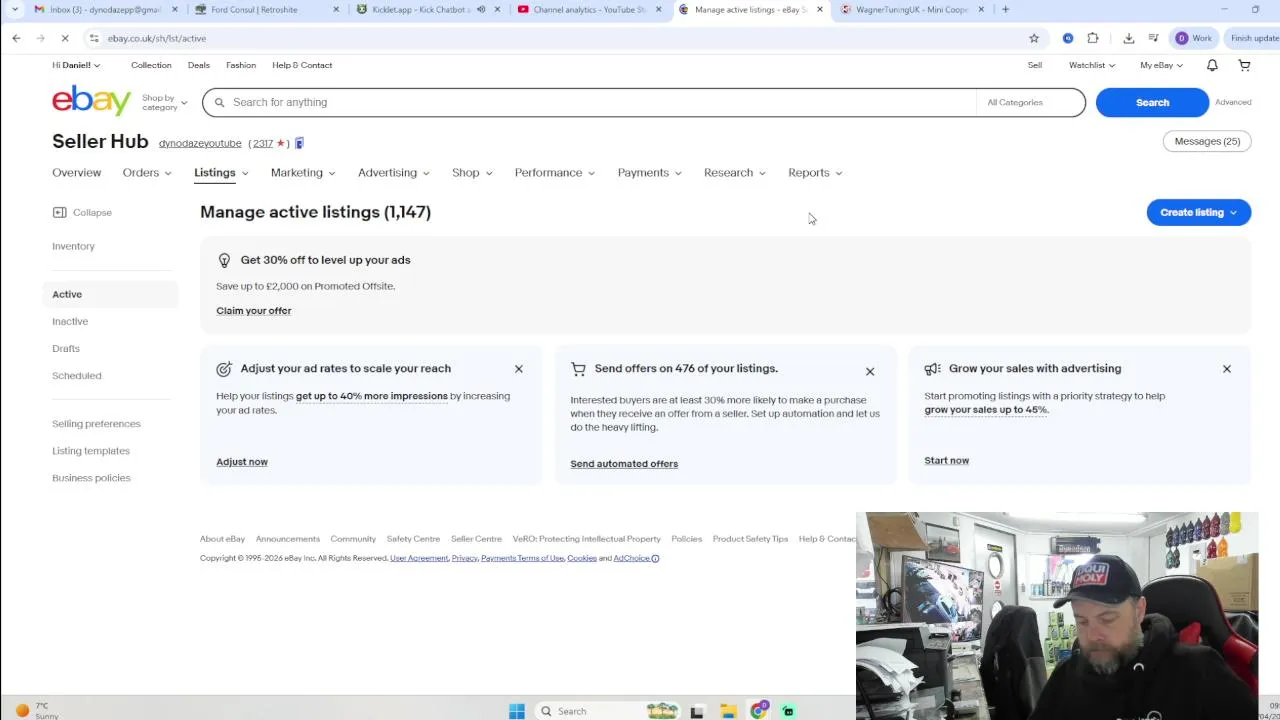Expand the Orders menu

pos(147,173)
